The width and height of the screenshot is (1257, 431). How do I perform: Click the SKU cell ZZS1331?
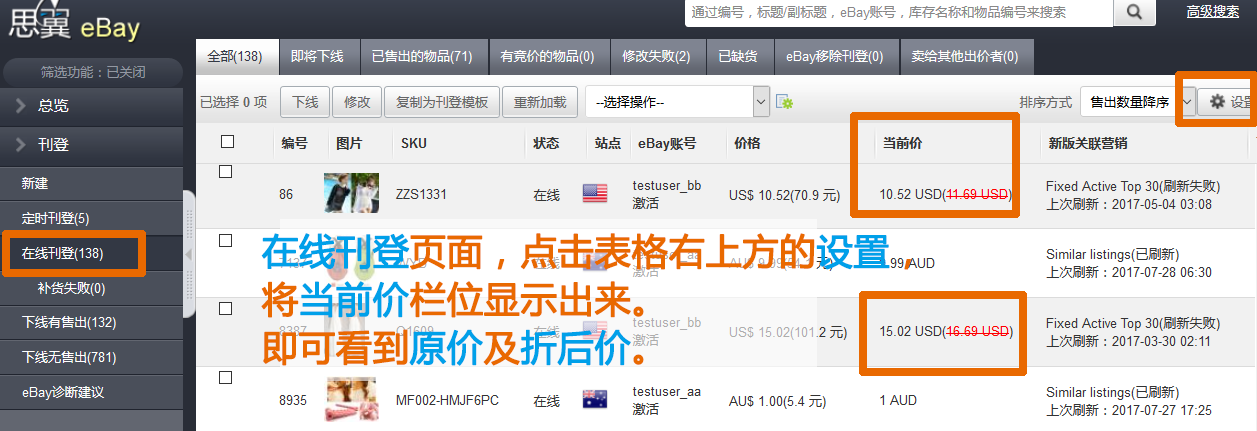pos(421,194)
